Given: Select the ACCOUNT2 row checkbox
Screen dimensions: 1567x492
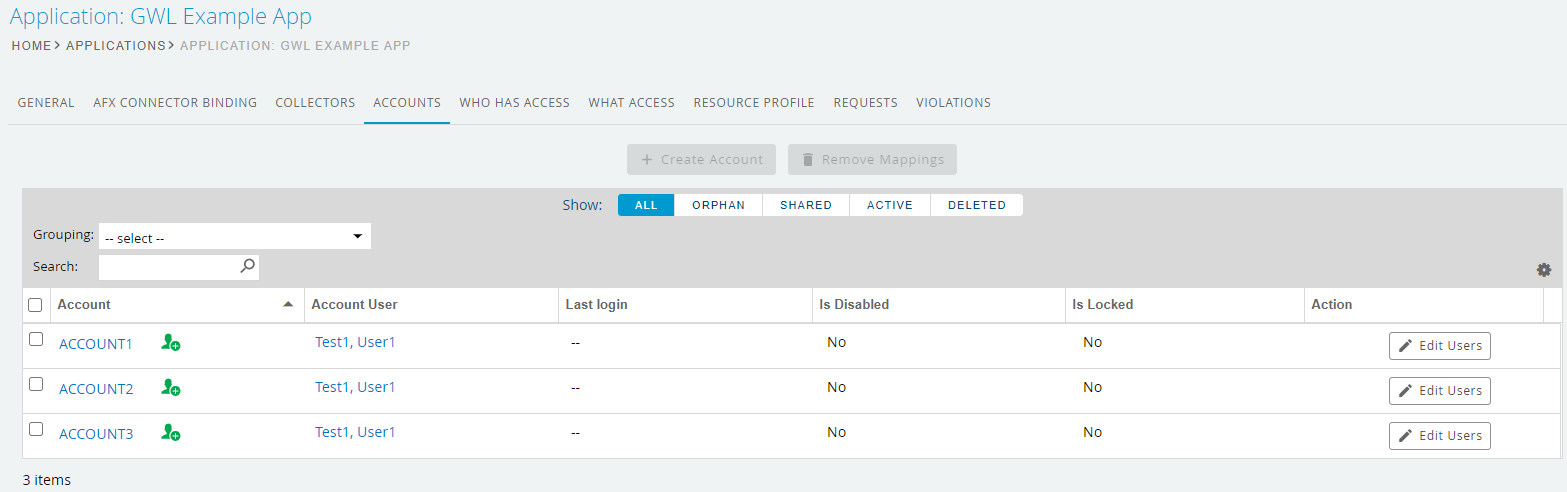Looking at the screenshot, I should 36,384.
